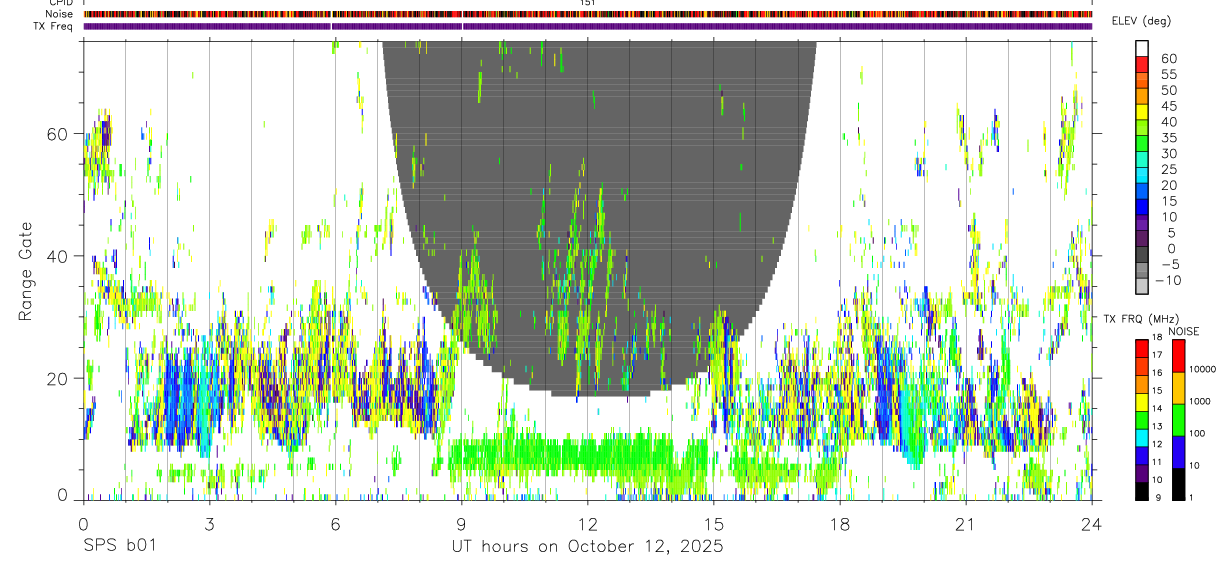
Task: Pick the cyan 12–13 swatch in the TX FRQ colorbar
Action: click(x=1142, y=437)
